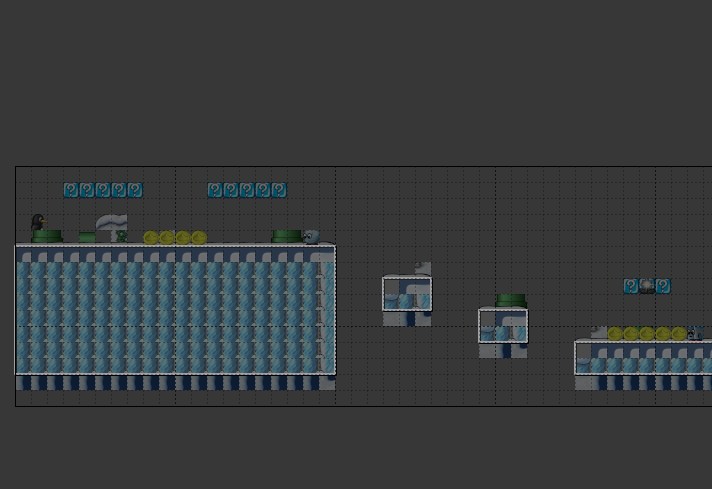712x489 pixels.
Task: Select the snow mound left of the five-coin row
Action: tap(599, 332)
